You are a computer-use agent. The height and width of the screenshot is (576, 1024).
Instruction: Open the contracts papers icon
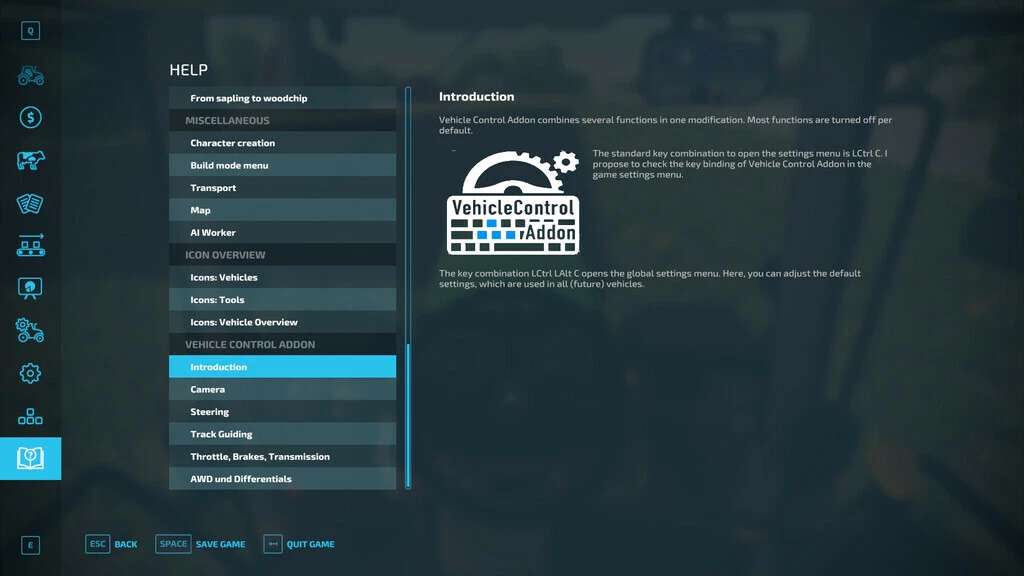tap(30, 203)
